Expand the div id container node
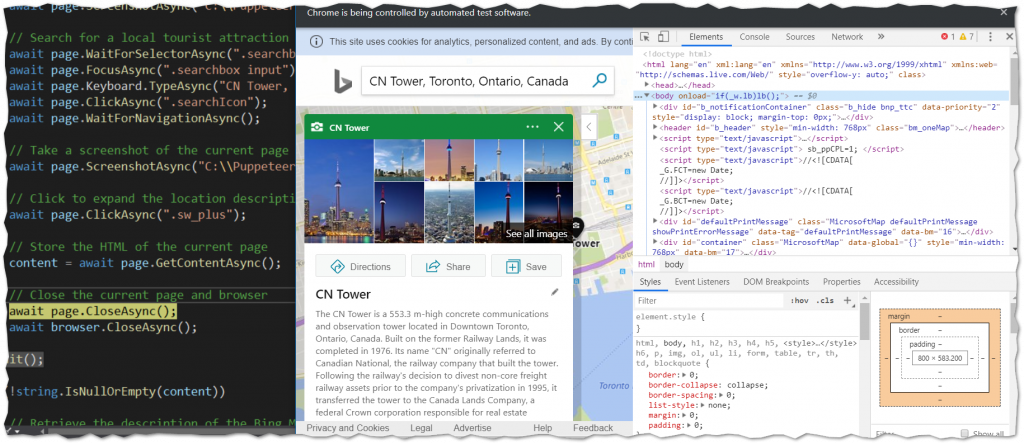Viewport: 1024px width, 444px height. pos(656,243)
